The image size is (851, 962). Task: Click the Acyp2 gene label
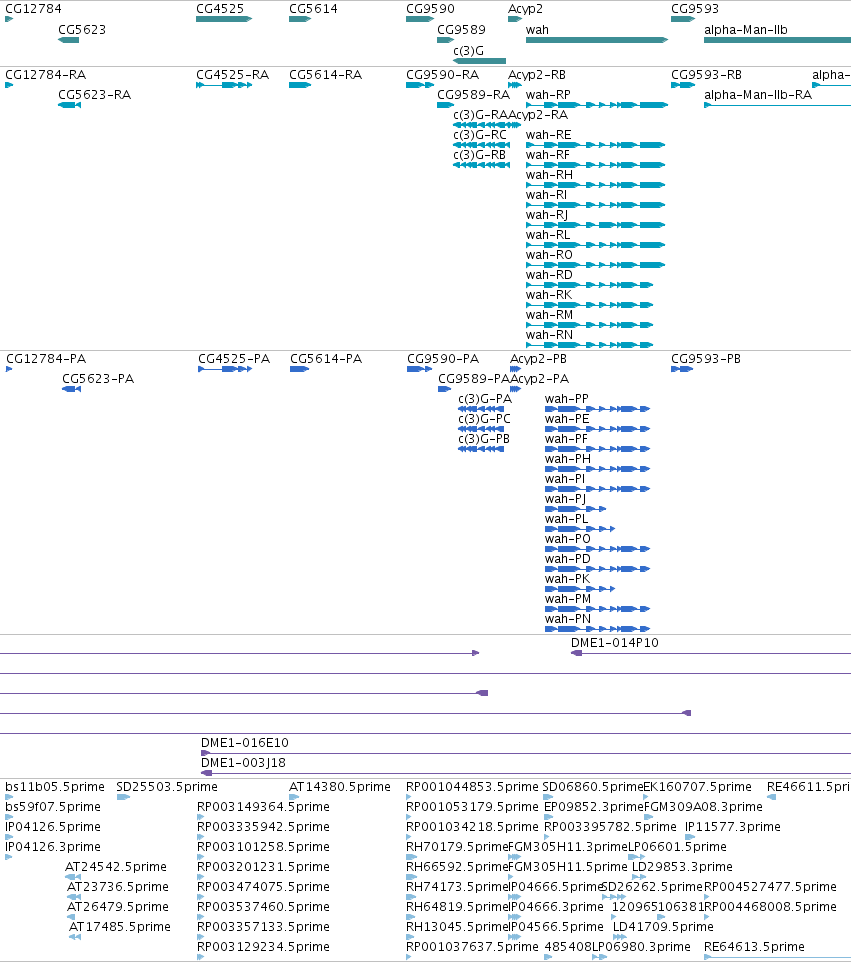525,9
